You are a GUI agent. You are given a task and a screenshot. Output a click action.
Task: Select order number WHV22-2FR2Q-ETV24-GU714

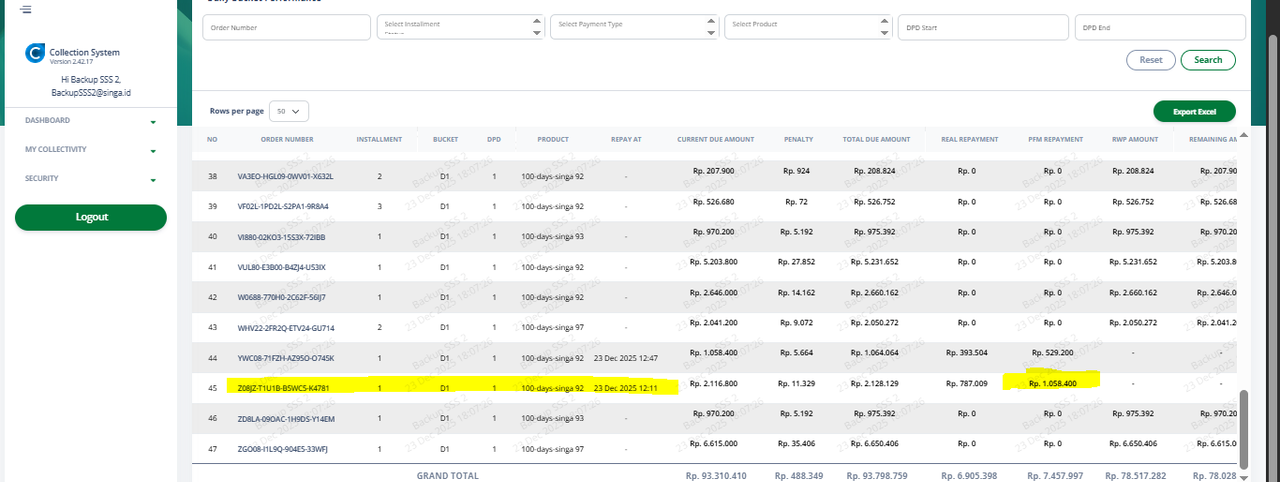coord(285,327)
